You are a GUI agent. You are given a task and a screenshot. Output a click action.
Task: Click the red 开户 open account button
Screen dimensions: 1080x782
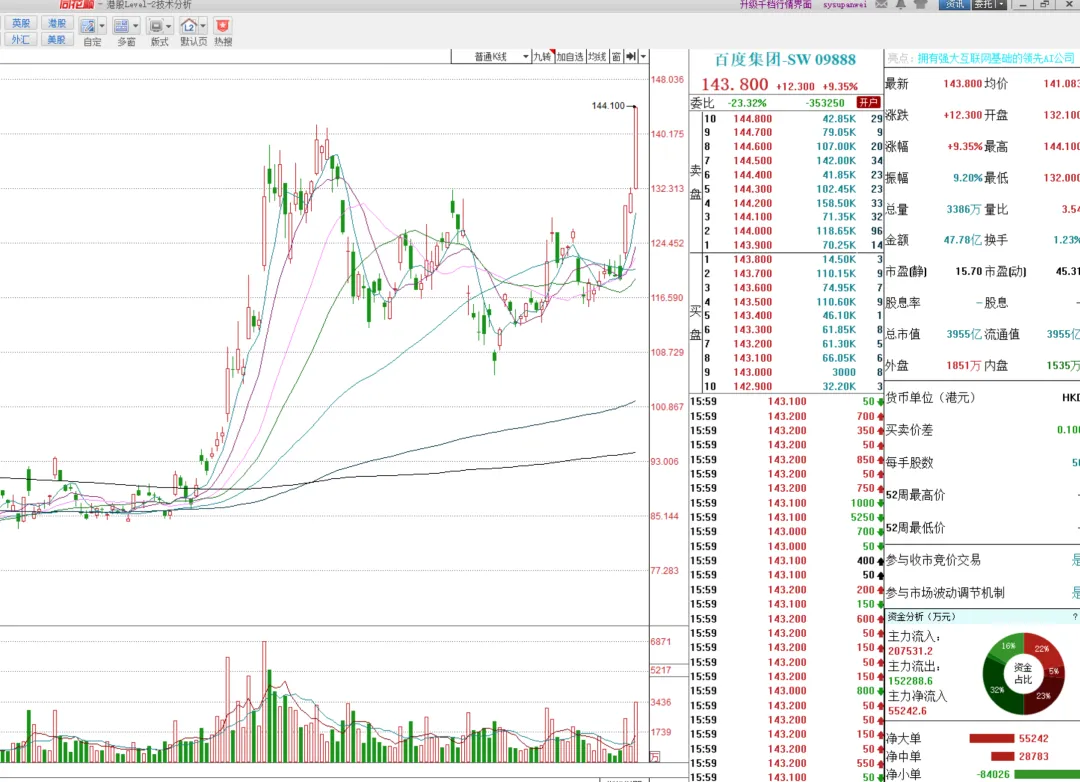coord(868,102)
